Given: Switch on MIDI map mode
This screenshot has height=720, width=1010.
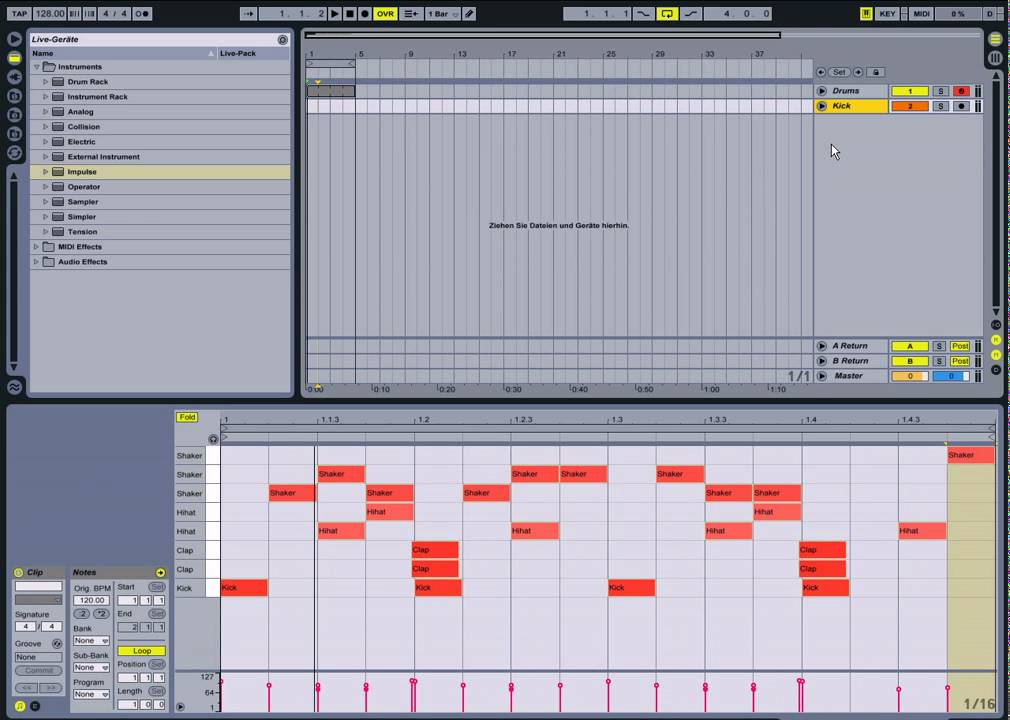Looking at the screenshot, I should click(921, 14).
